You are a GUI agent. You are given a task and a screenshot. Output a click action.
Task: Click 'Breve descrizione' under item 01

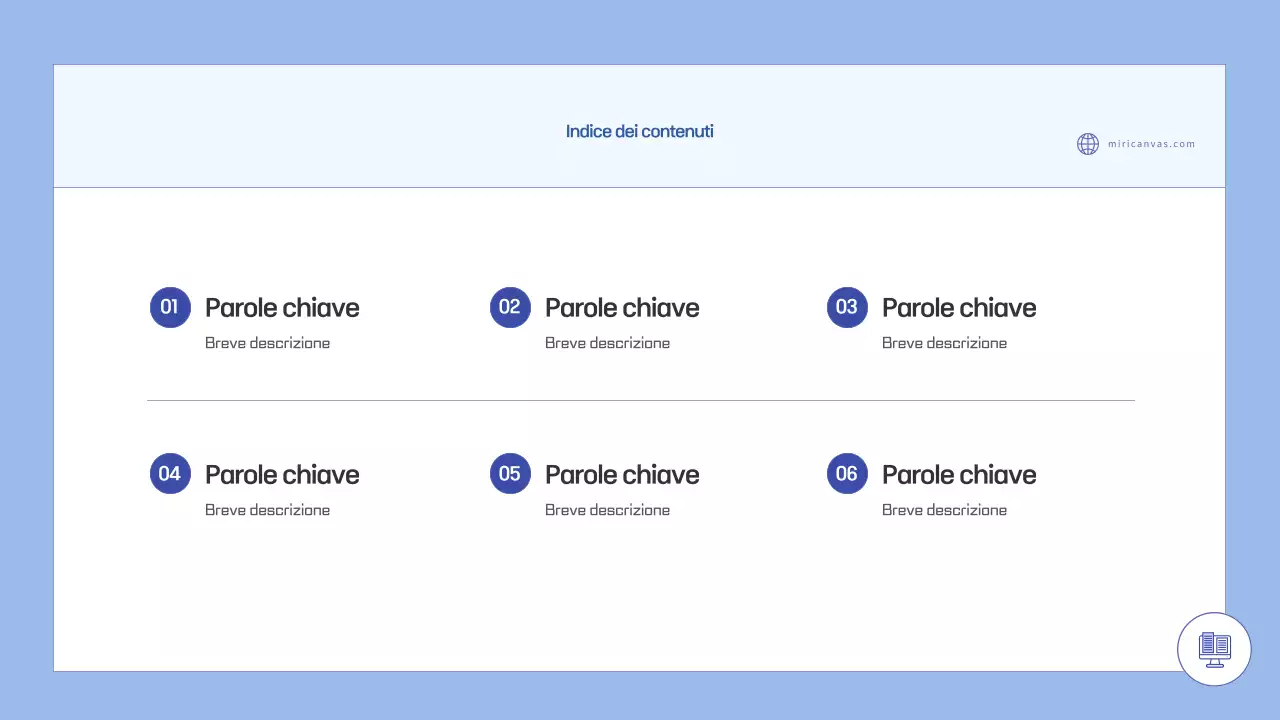pyautogui.click(x=267, y=343)
